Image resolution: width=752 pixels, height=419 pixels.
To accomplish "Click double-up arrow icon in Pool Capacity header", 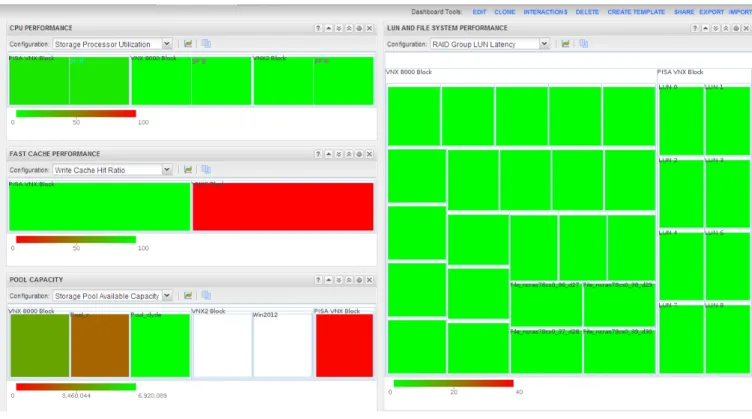I will [349, 280].
